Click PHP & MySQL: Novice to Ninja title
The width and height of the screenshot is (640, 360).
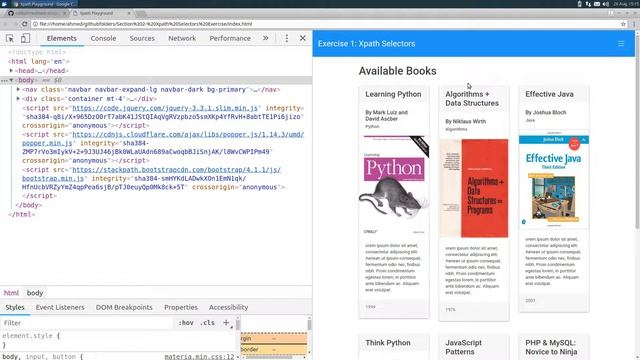coord(551,347)
